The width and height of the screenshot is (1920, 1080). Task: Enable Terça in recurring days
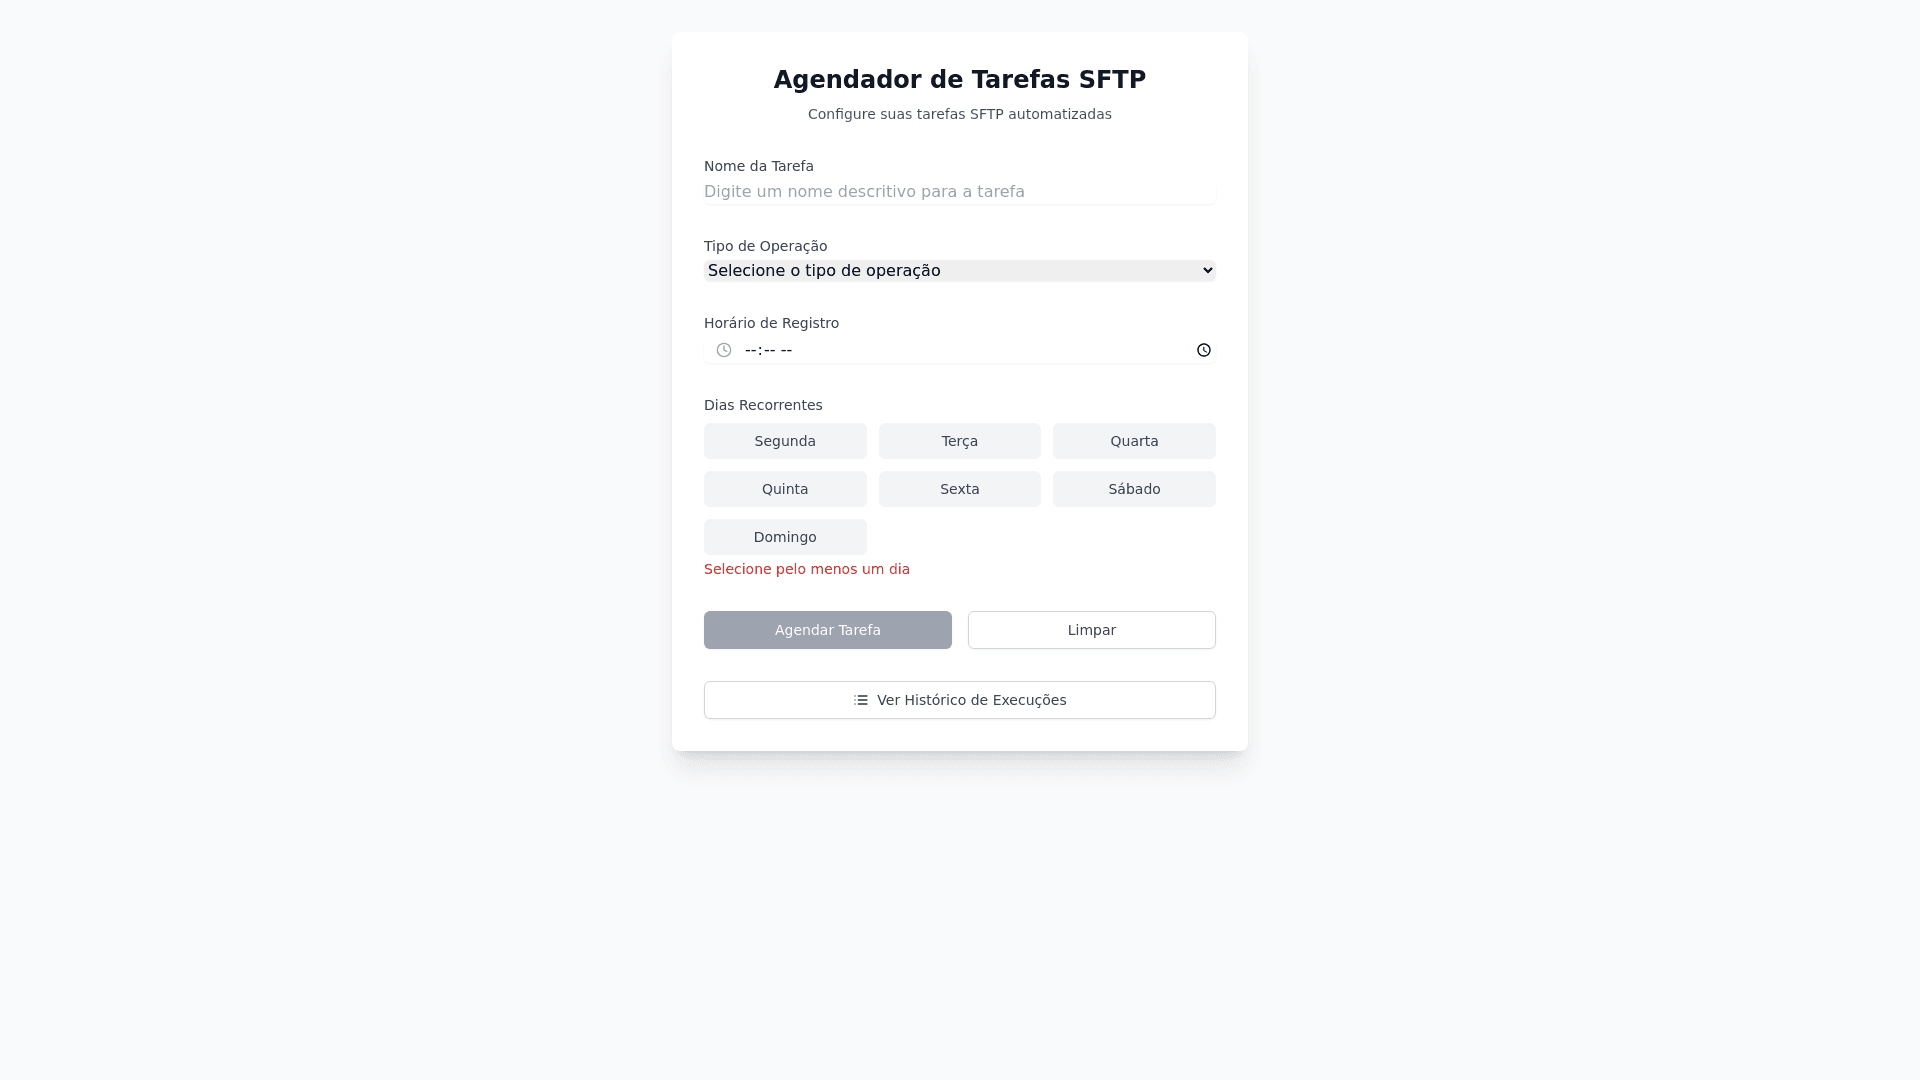point(959,441)
